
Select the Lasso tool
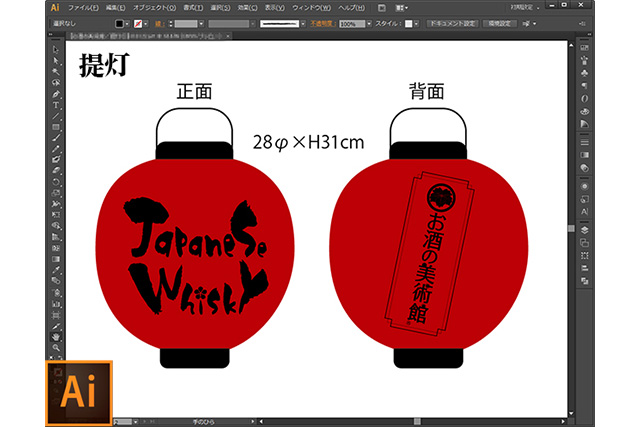click(x=56, y=82)
